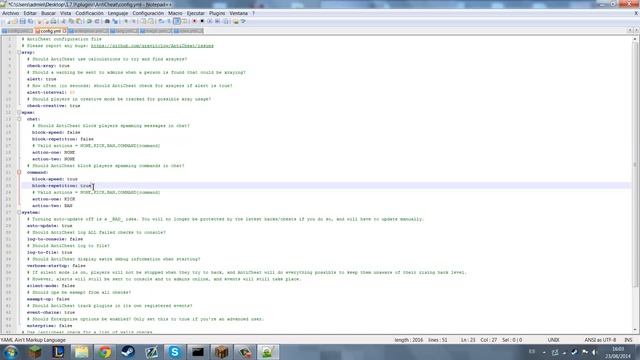This screenshot has width=640, height=360.
Task: Click the Undo toolbar icon
Action: pos(89,21)
